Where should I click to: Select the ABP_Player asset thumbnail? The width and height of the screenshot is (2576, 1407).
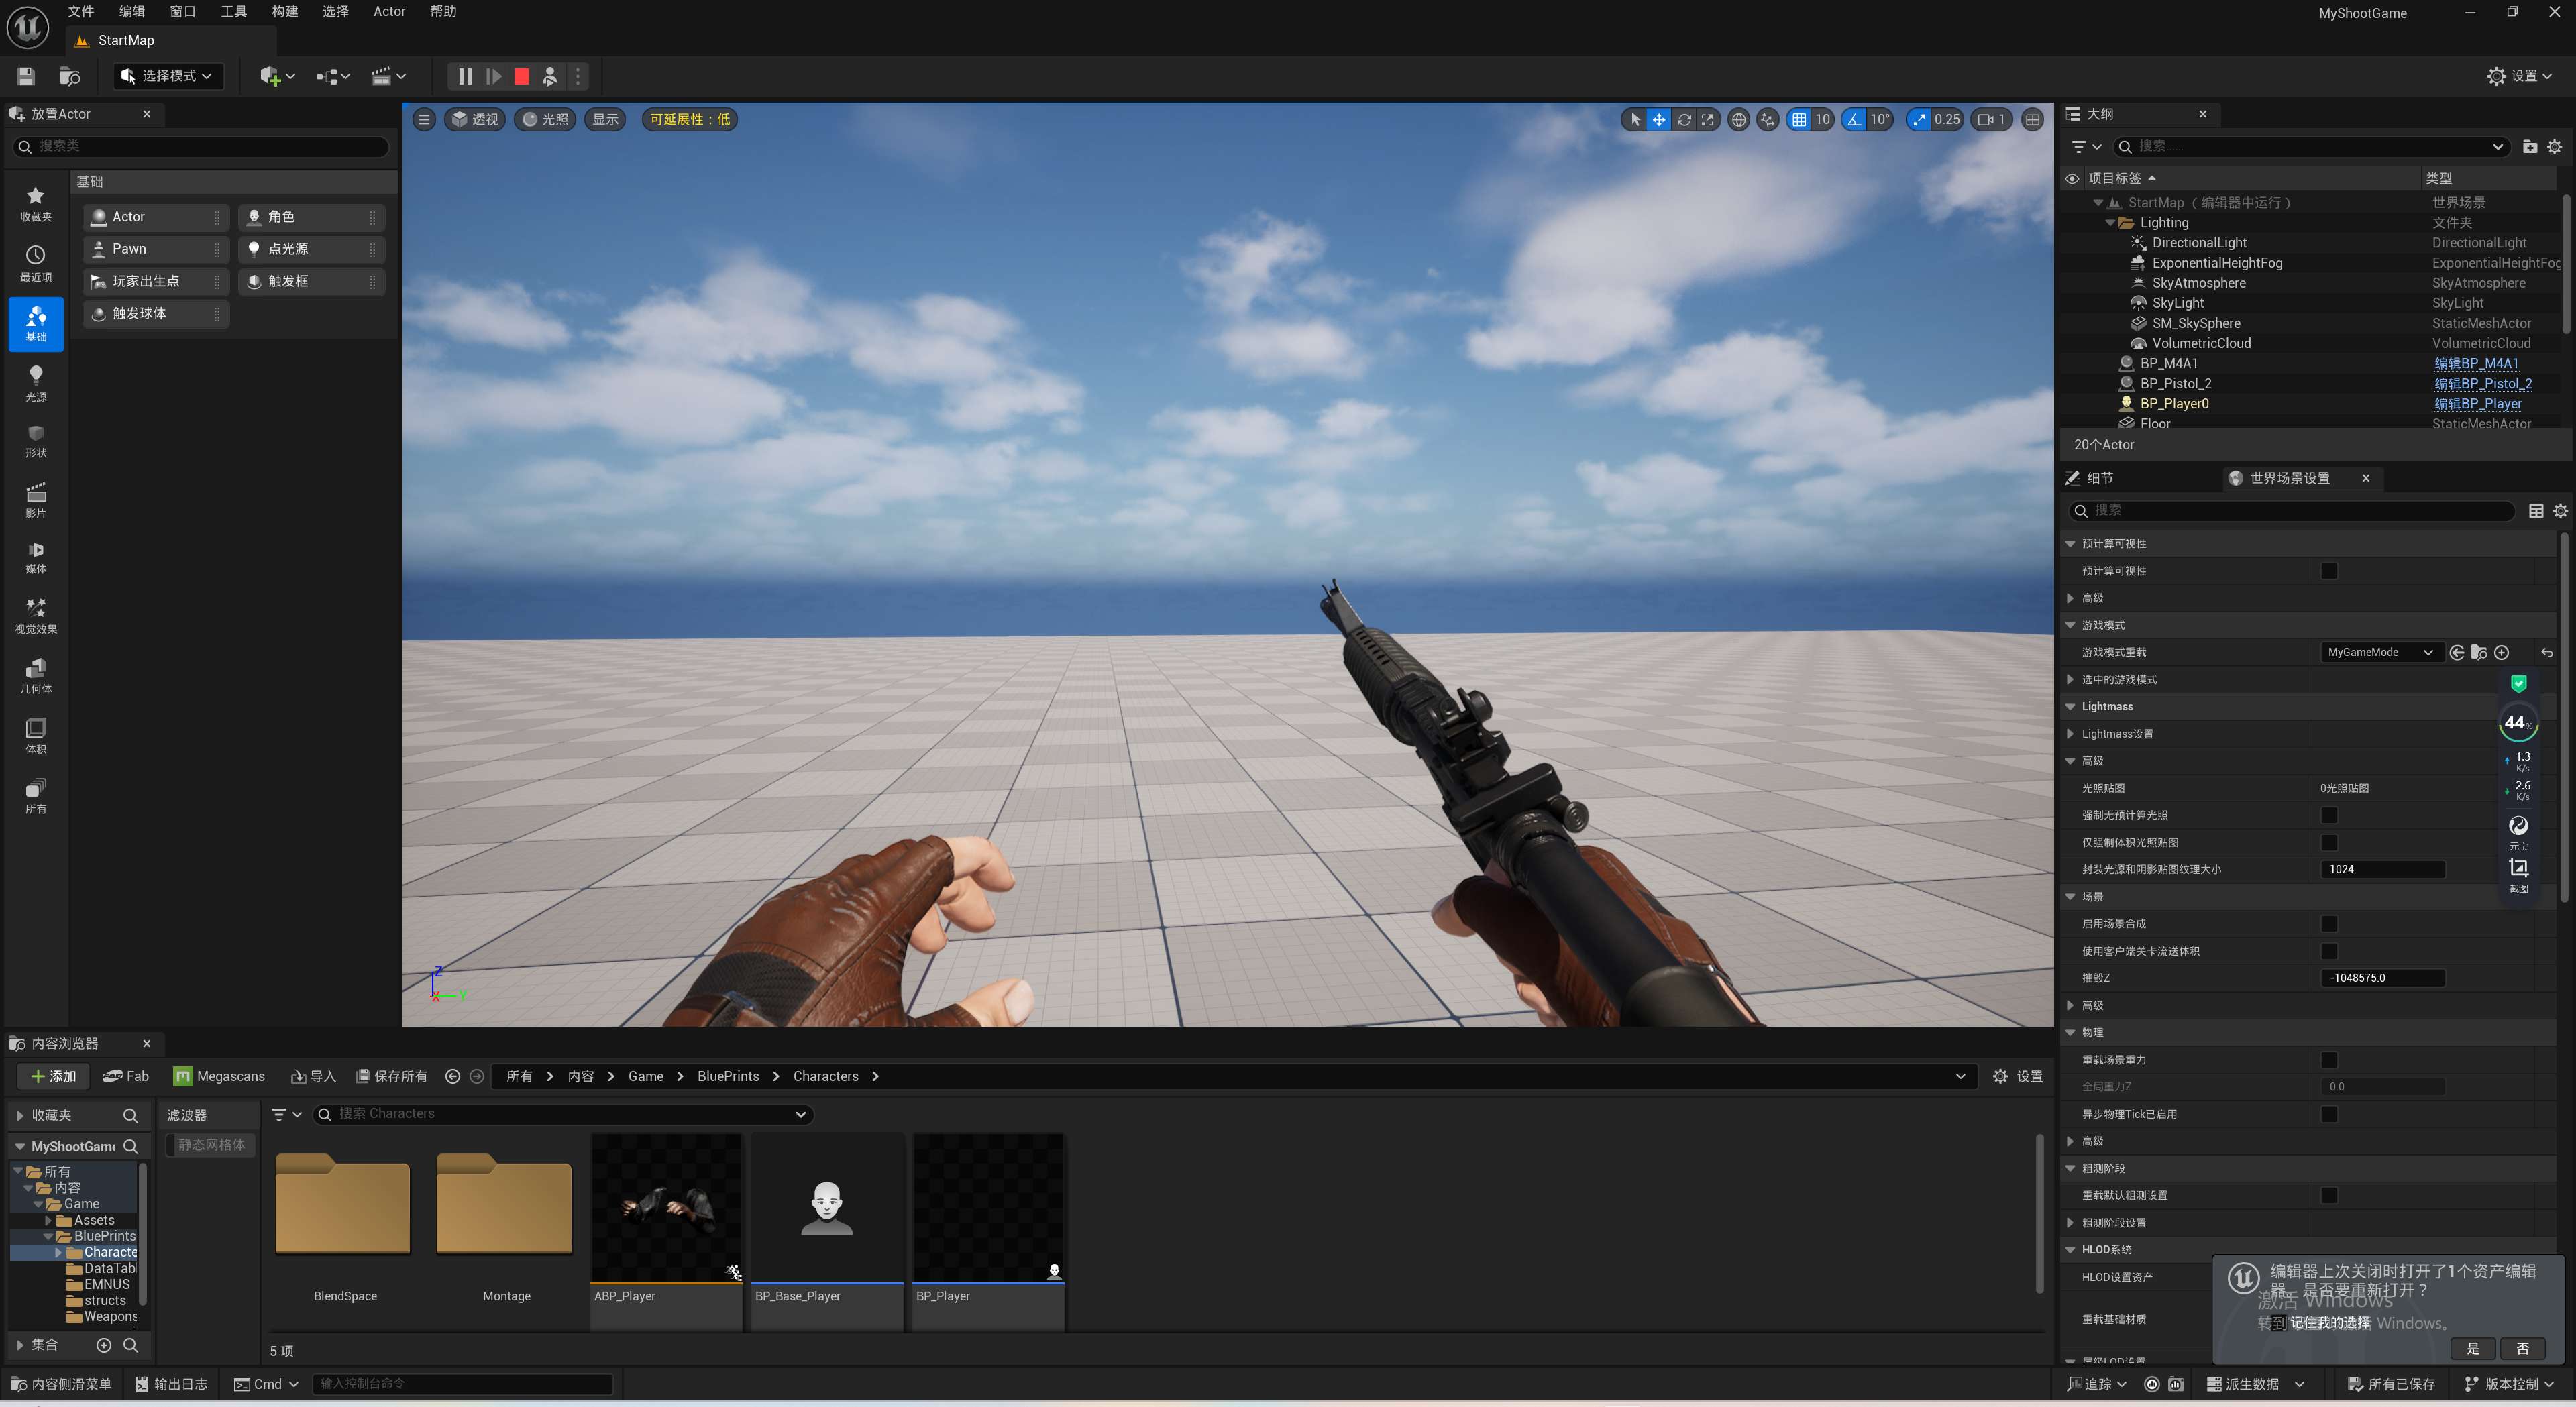(666, 1207)
